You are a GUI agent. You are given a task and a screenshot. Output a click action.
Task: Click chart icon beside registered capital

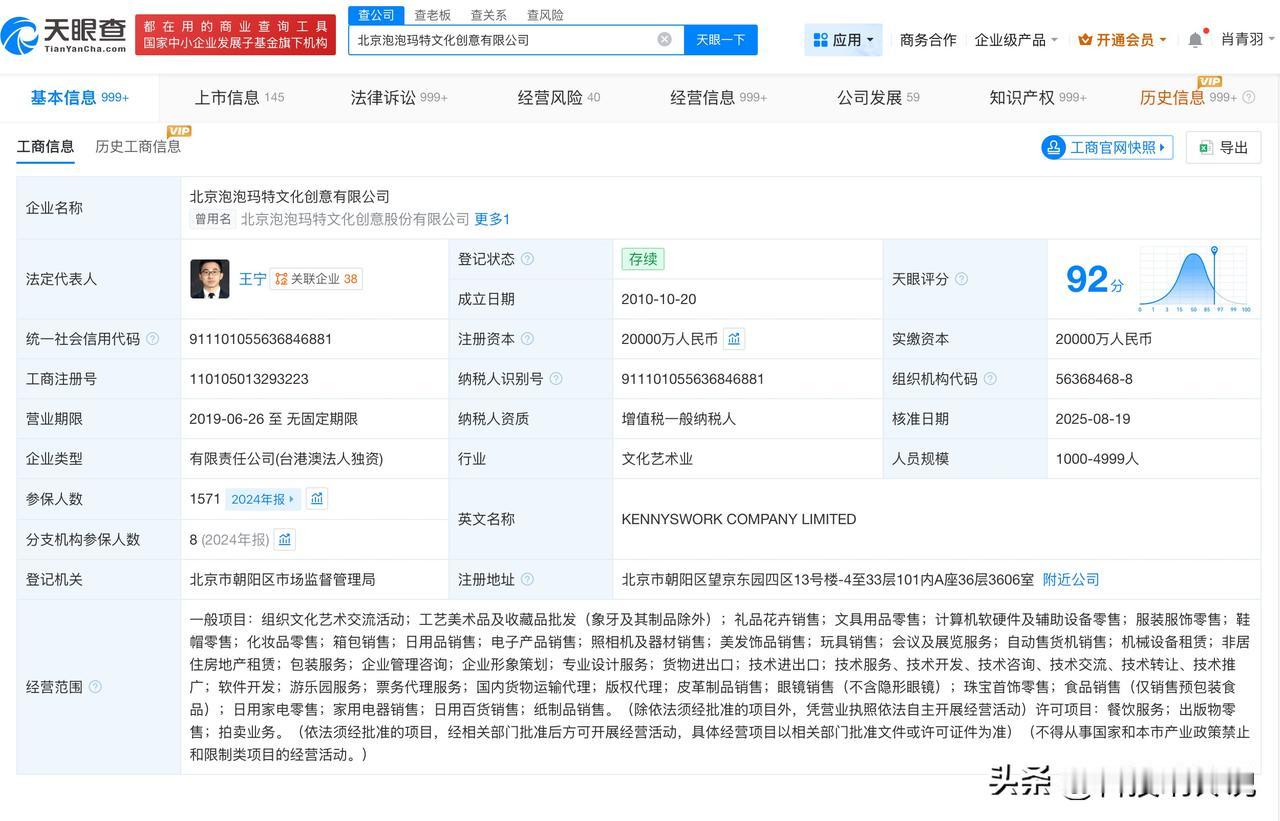pyautogui.click(x=734, y=339)
